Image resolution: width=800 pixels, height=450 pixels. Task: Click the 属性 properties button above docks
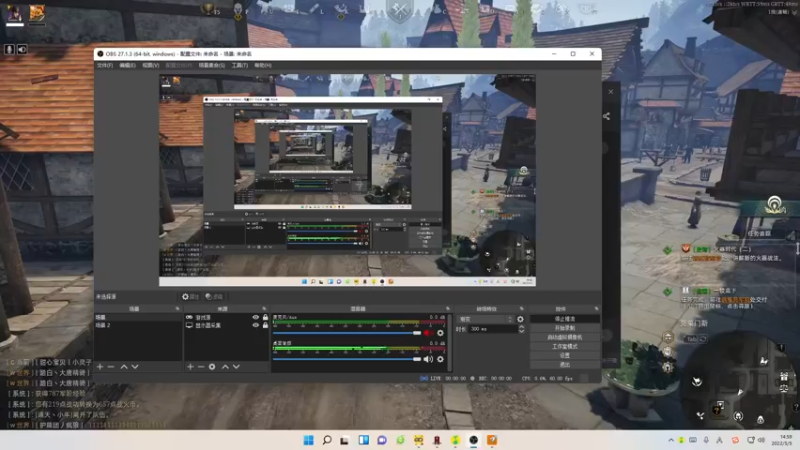pos(190,296)
